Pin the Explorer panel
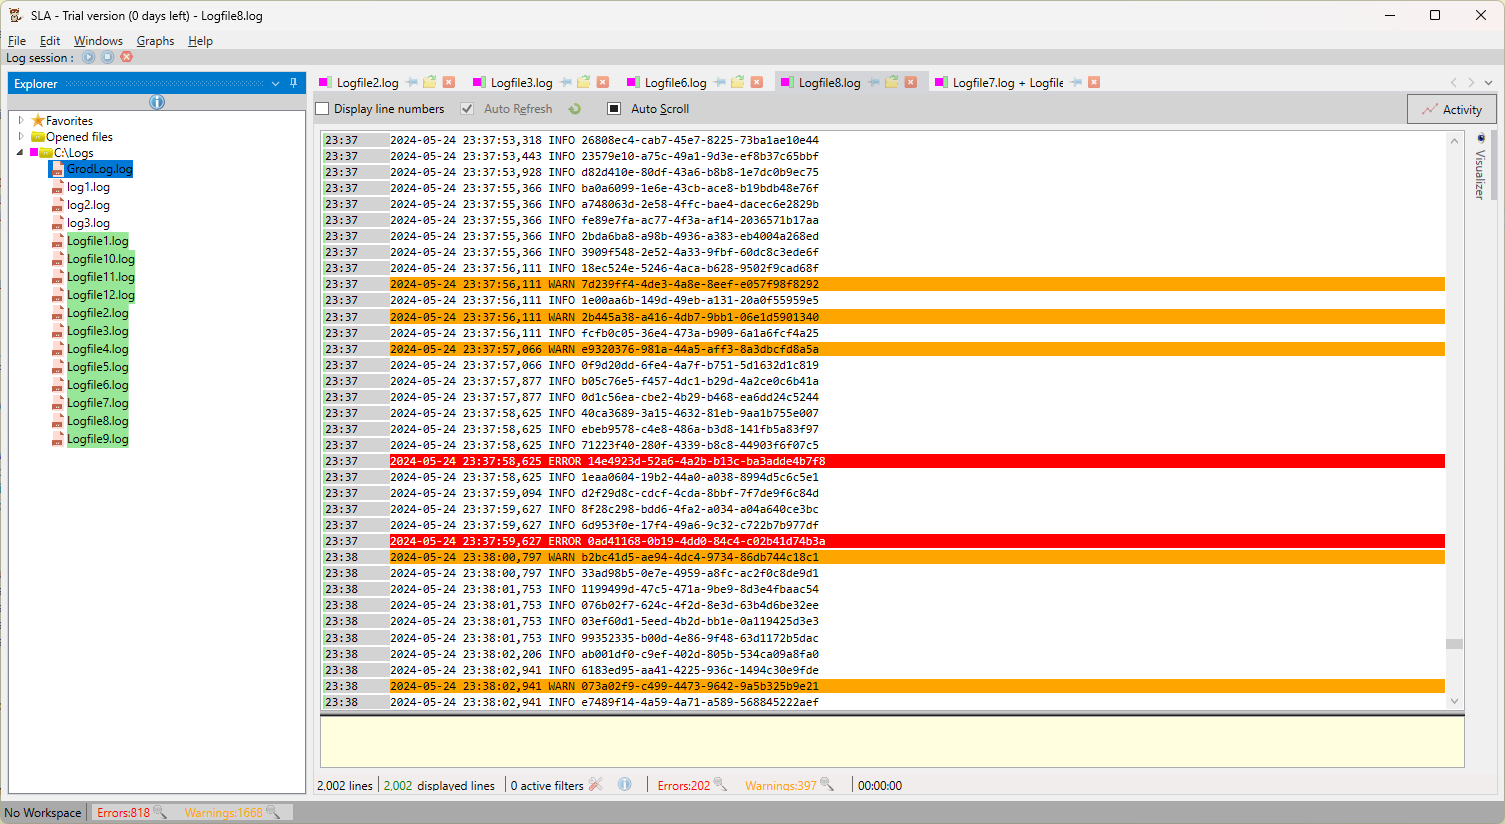Image resolution: width=1505 pixels, height=824 pixels. tap(293, 83)
